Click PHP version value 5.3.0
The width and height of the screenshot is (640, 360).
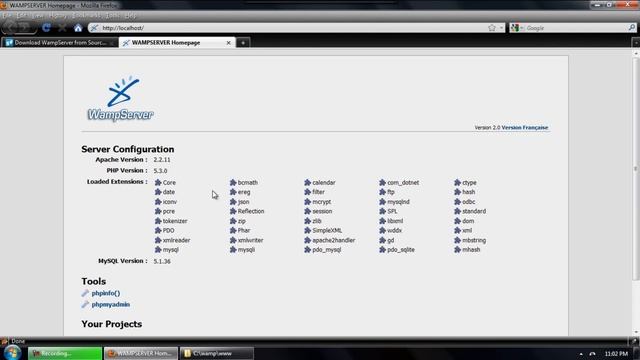[x=160, y=171]
